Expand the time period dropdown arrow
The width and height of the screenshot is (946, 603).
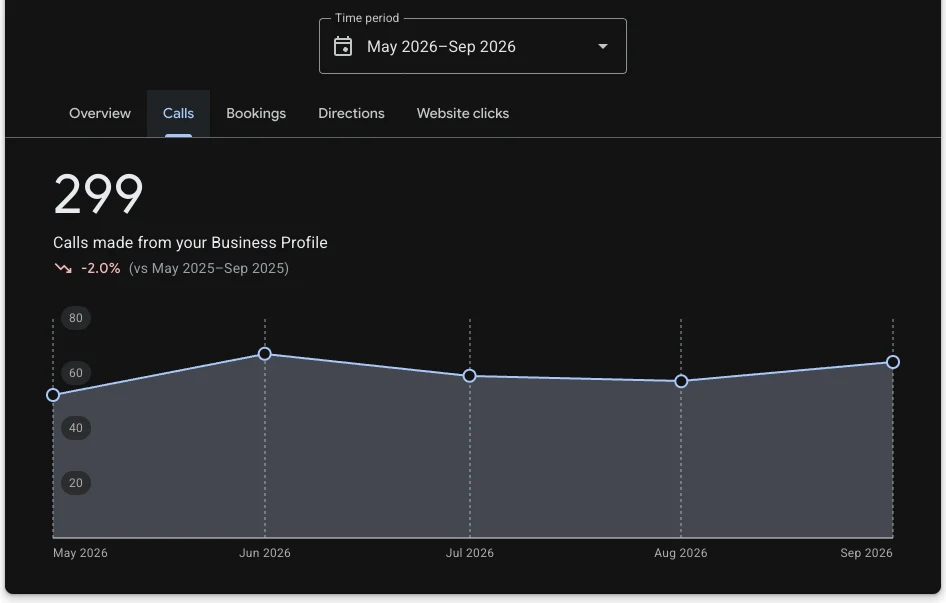coord(602,46)
